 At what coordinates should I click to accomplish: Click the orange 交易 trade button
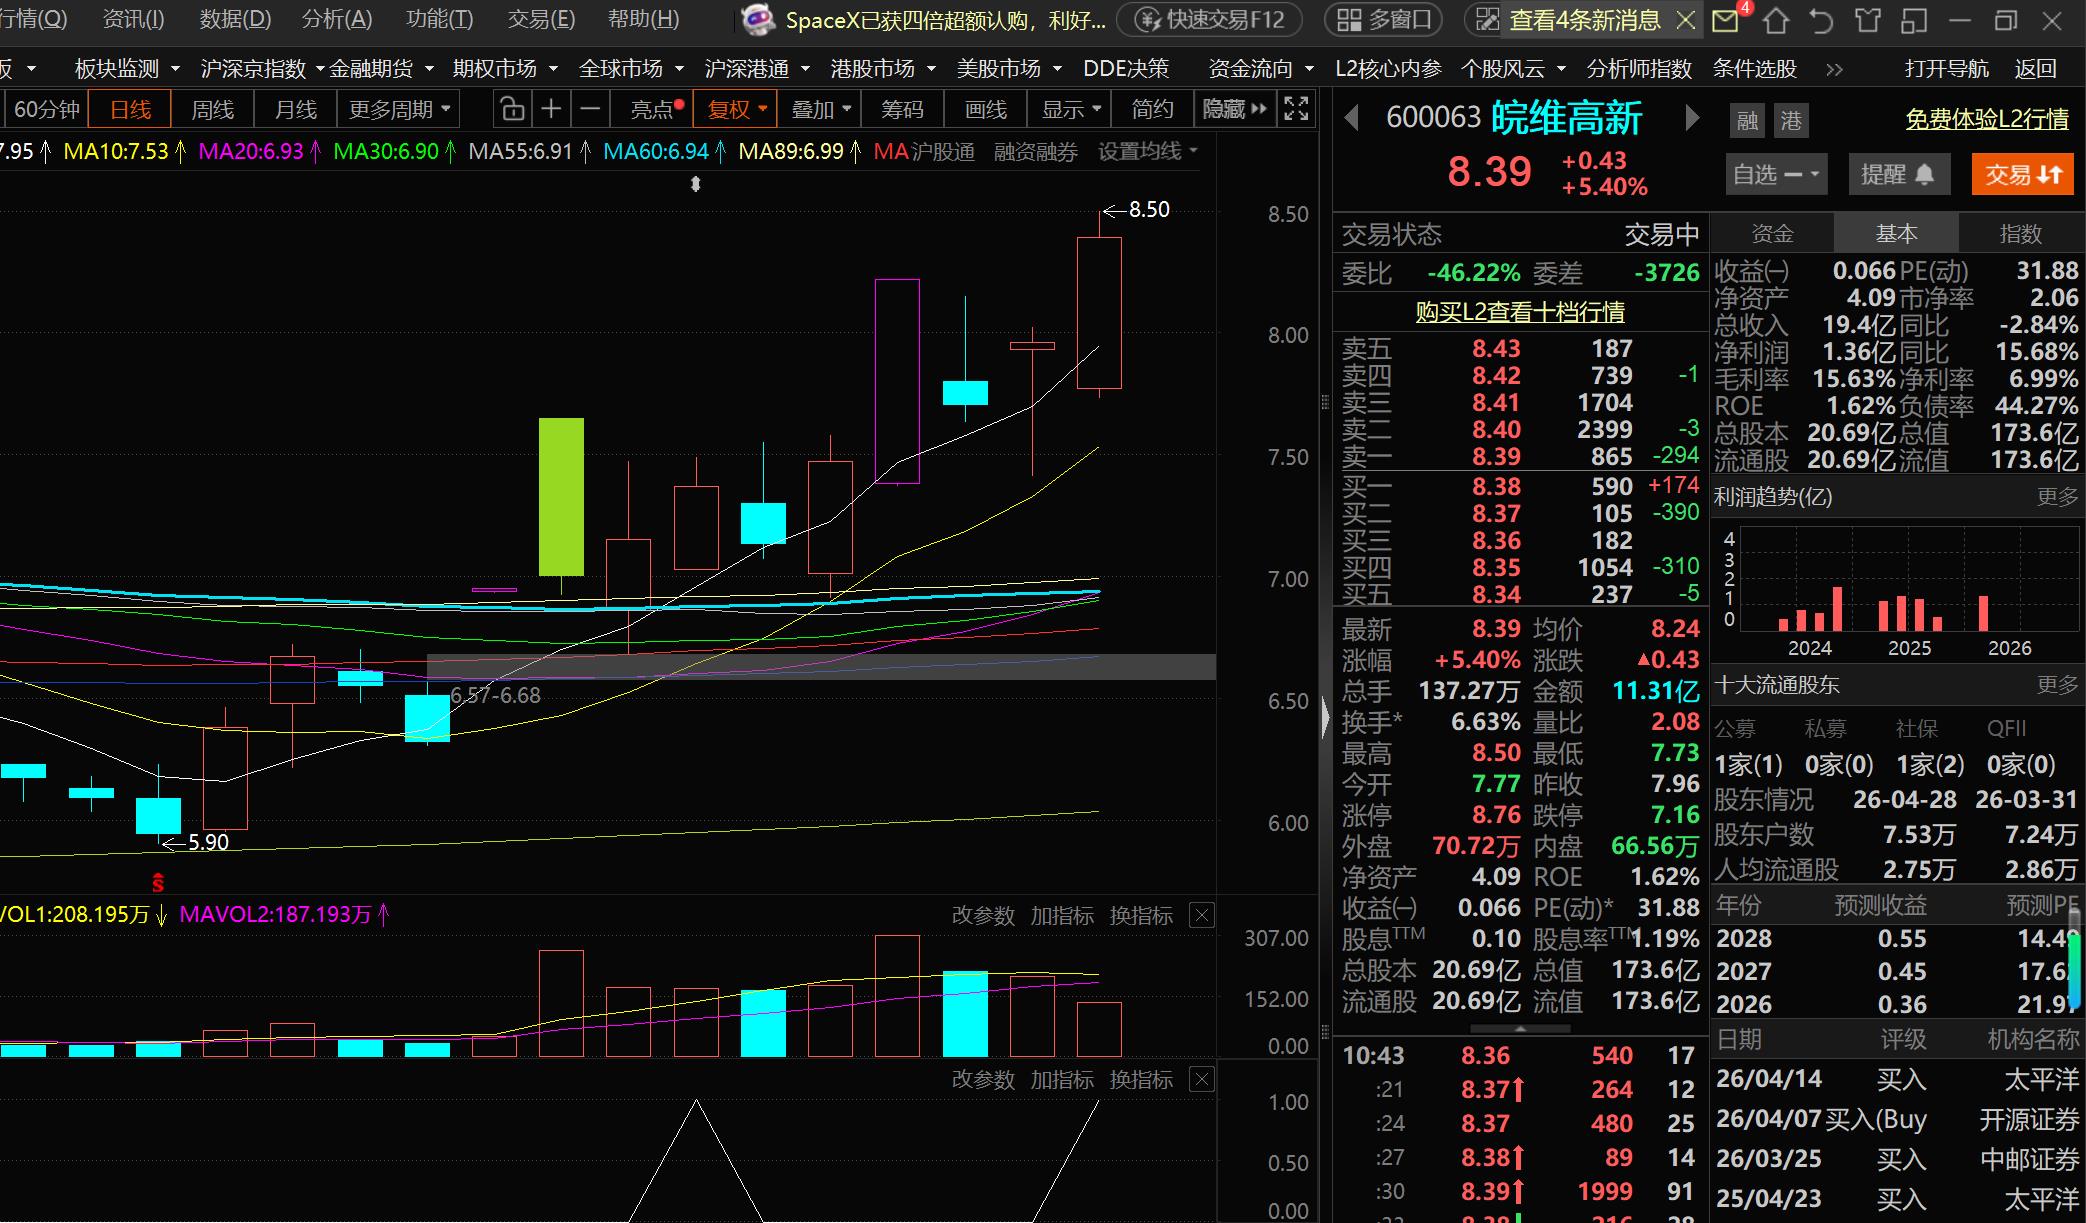pyautogui.click(x=2023, y=174)
